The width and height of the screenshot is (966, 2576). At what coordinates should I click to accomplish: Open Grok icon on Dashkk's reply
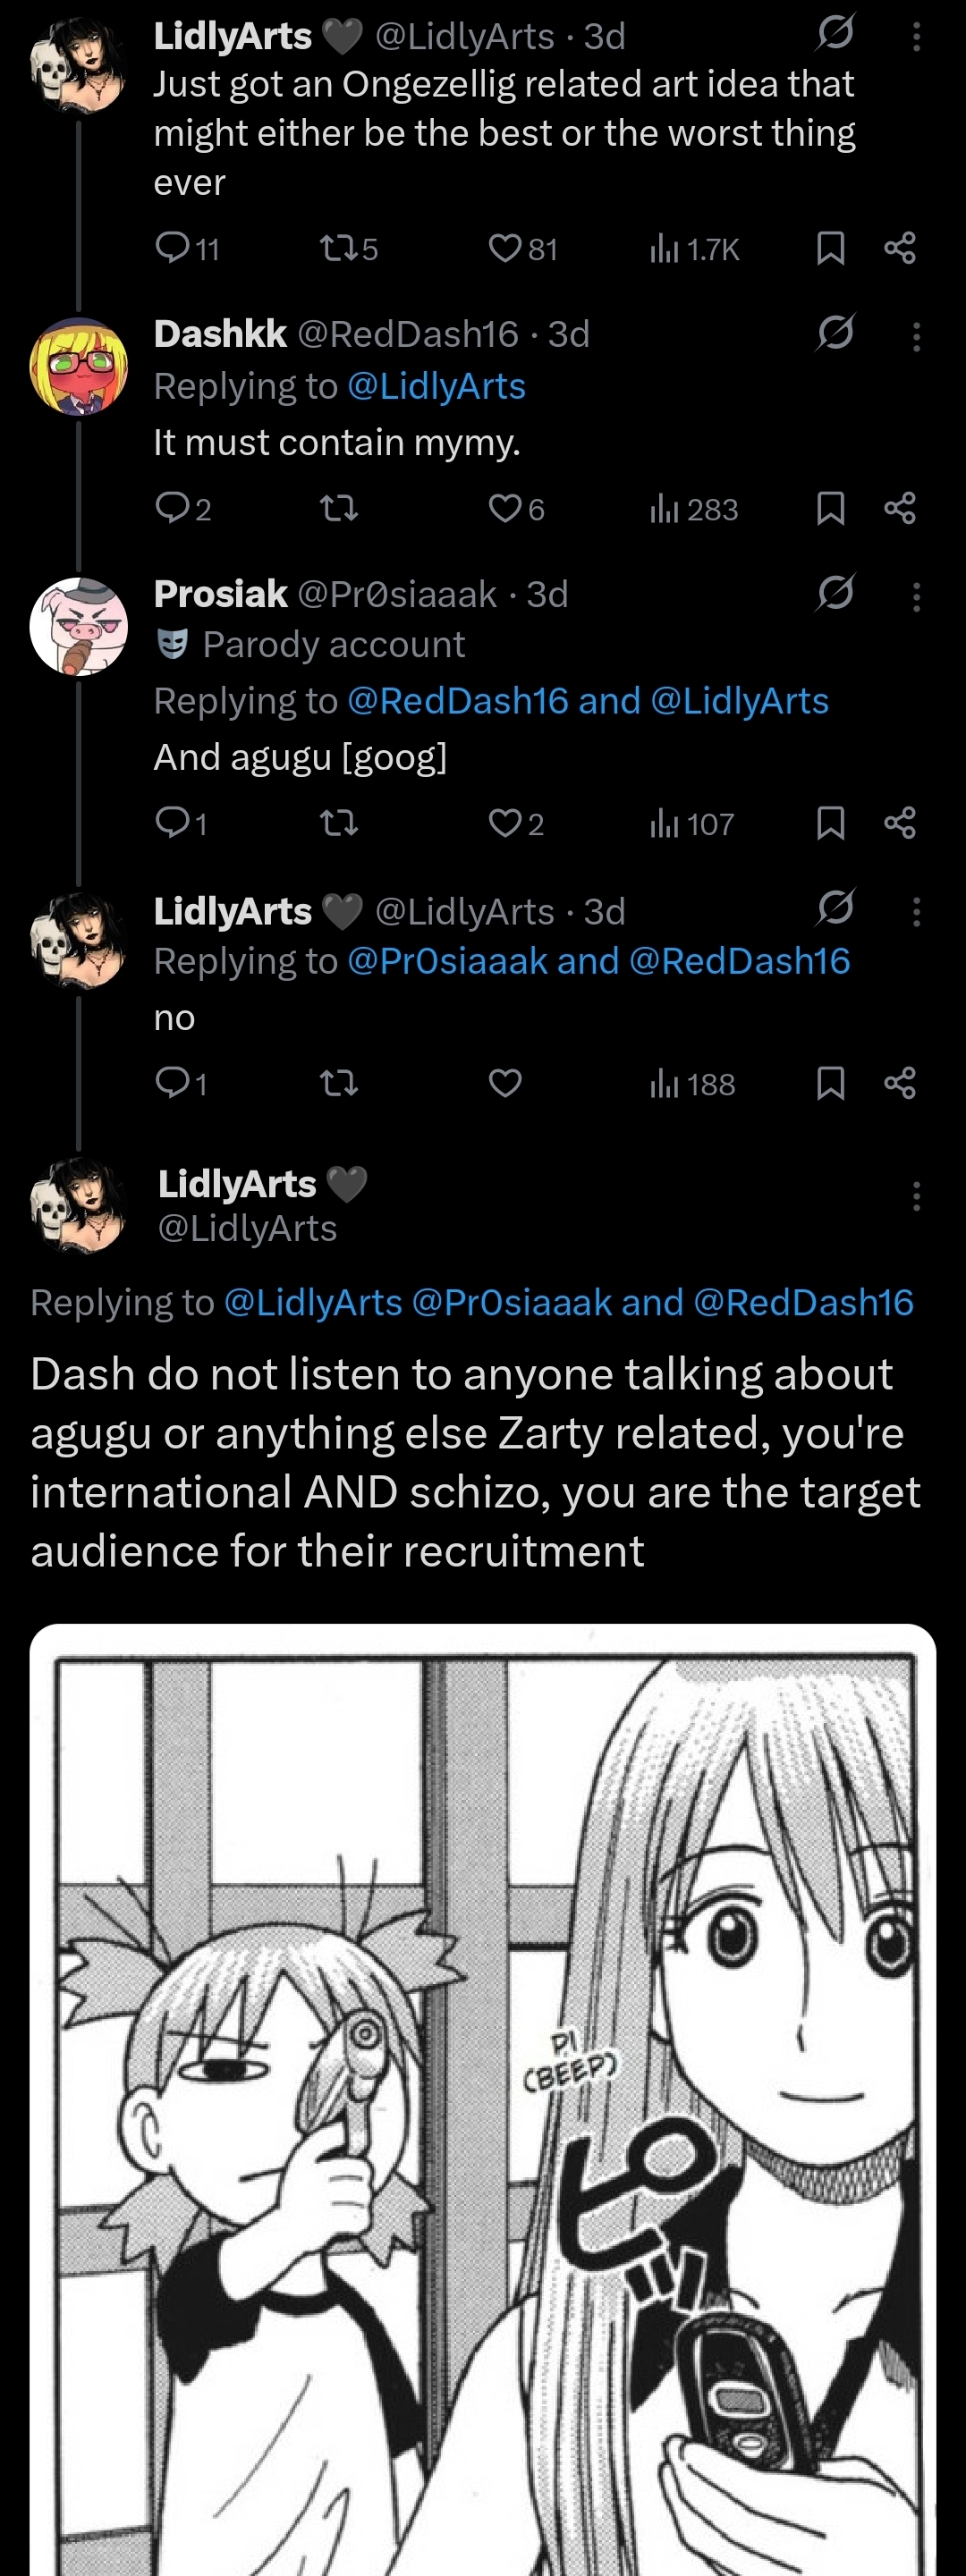coord(835,332)
